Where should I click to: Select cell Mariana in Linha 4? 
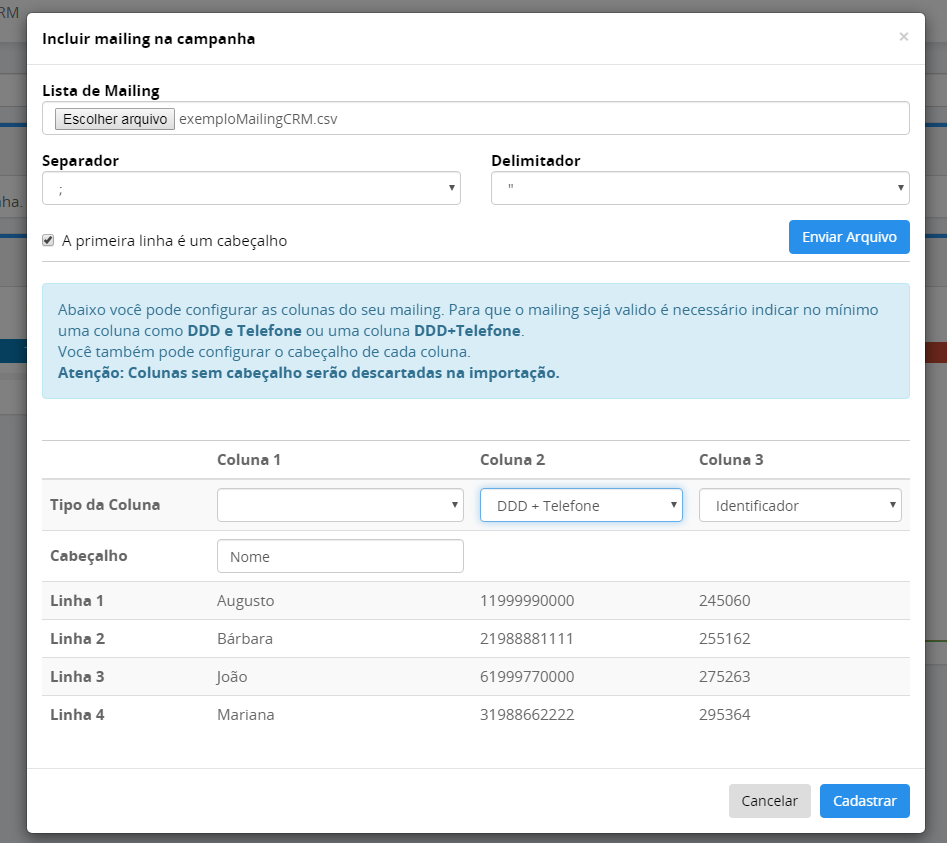click(245, 714)
